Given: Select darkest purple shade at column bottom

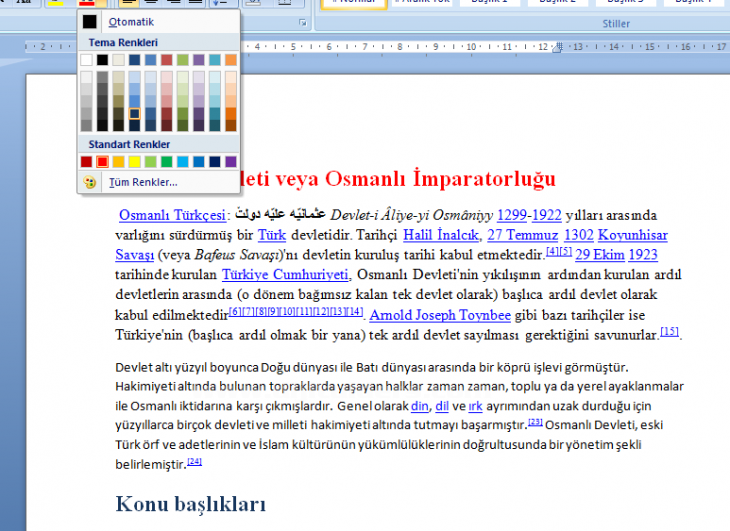Looking at the screenshot, I should [x=199, y=125].
